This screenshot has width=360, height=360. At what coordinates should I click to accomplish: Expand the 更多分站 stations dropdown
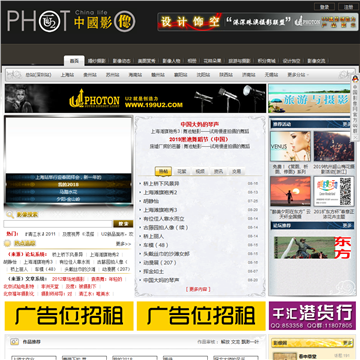[x=298, y=75]
